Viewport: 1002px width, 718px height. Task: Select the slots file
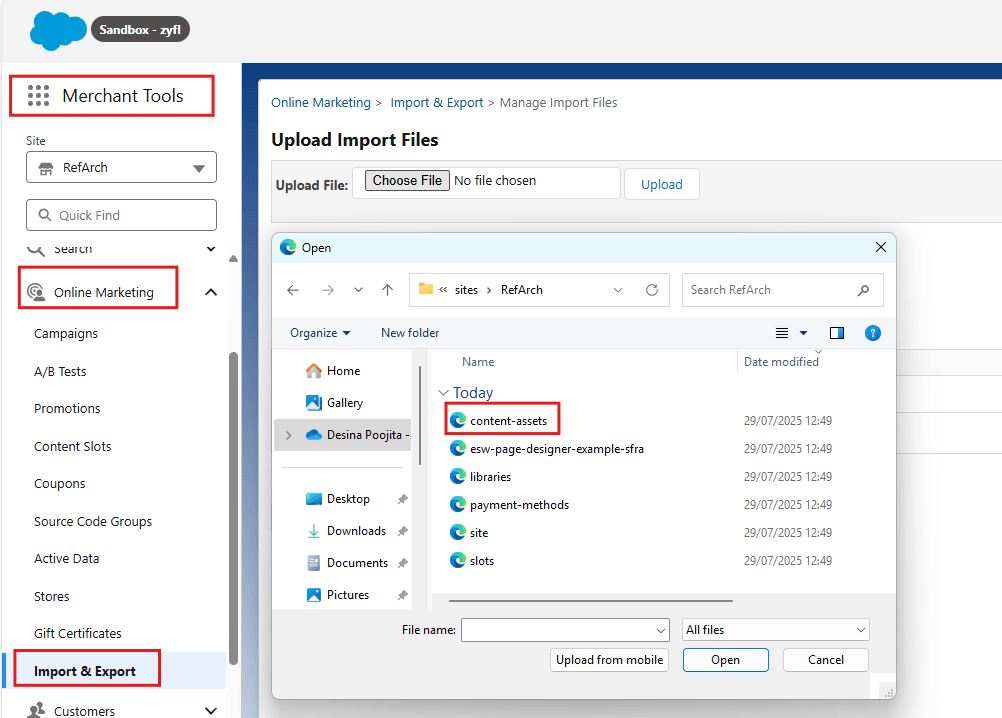coord(482,561)
